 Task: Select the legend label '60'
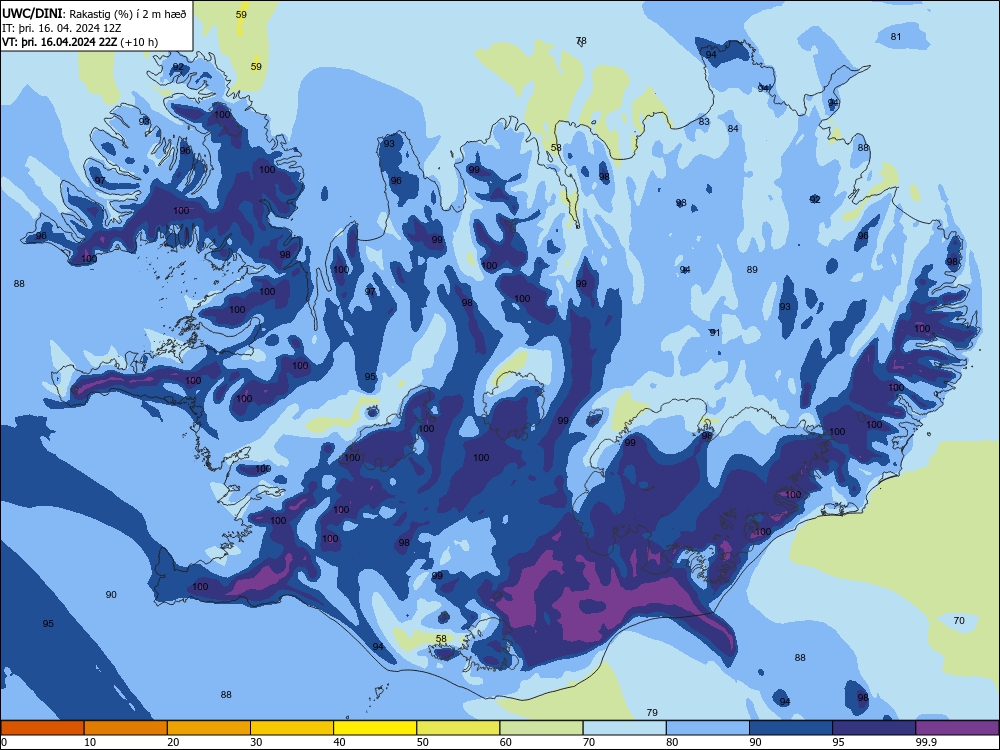pos(506,742)
